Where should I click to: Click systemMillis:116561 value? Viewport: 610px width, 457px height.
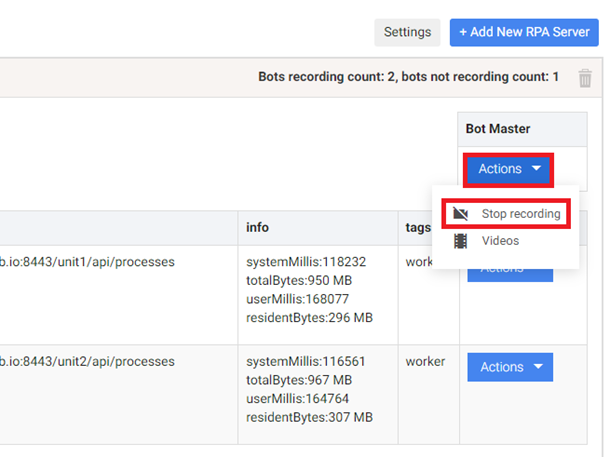(x=305, y=361)
